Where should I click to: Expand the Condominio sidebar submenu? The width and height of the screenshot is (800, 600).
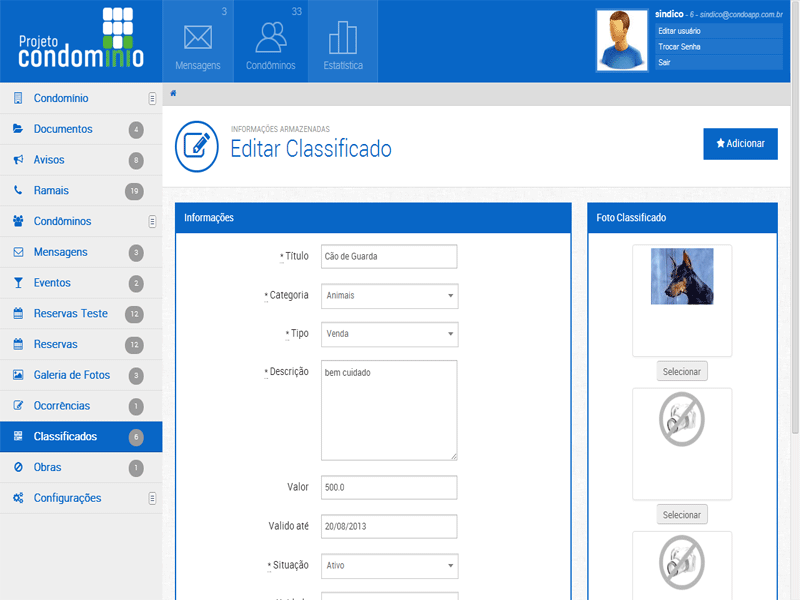[x=152, y=99]
